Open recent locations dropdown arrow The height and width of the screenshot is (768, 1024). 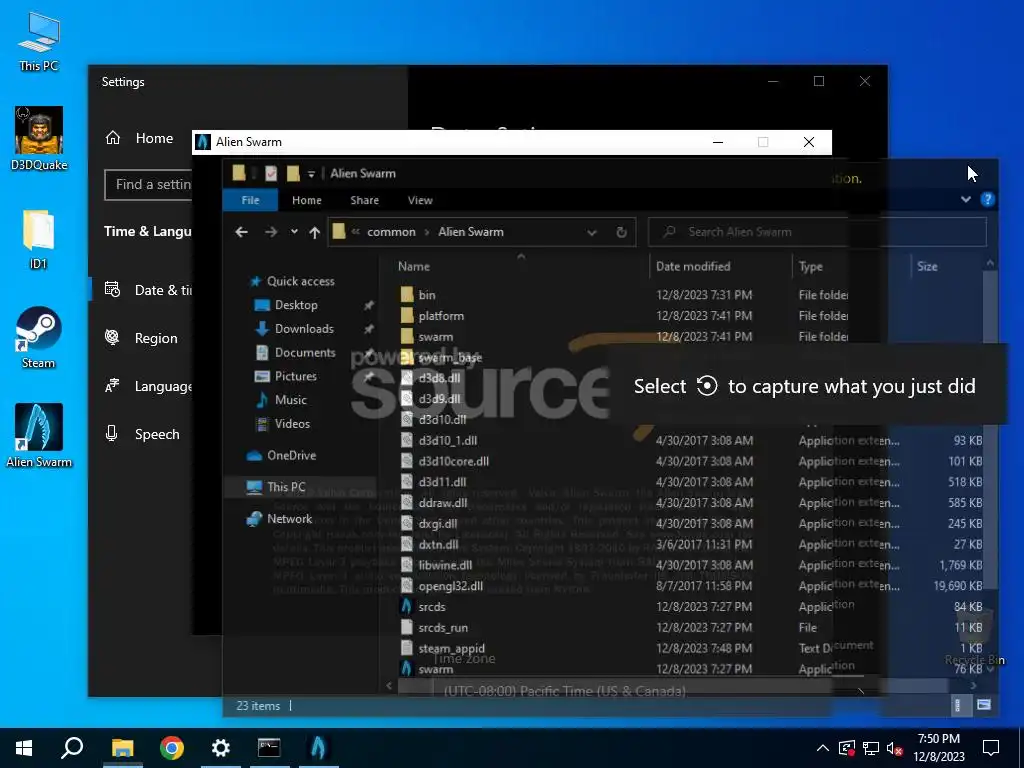tap(295, 232)
